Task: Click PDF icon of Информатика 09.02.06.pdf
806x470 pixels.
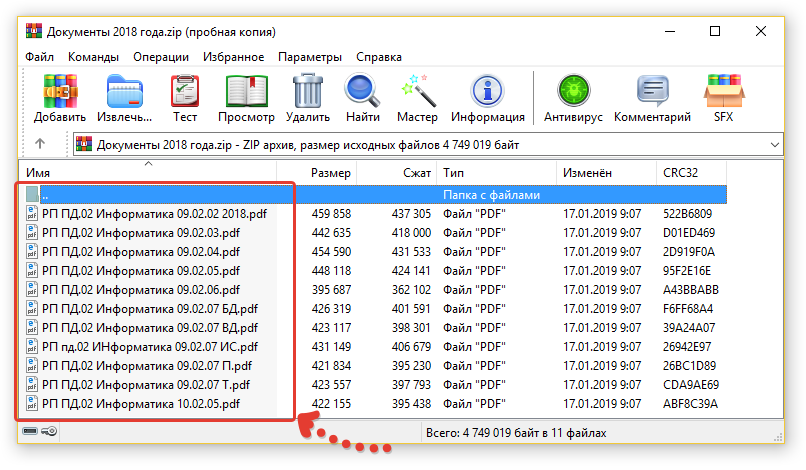Action: [32, 290]
